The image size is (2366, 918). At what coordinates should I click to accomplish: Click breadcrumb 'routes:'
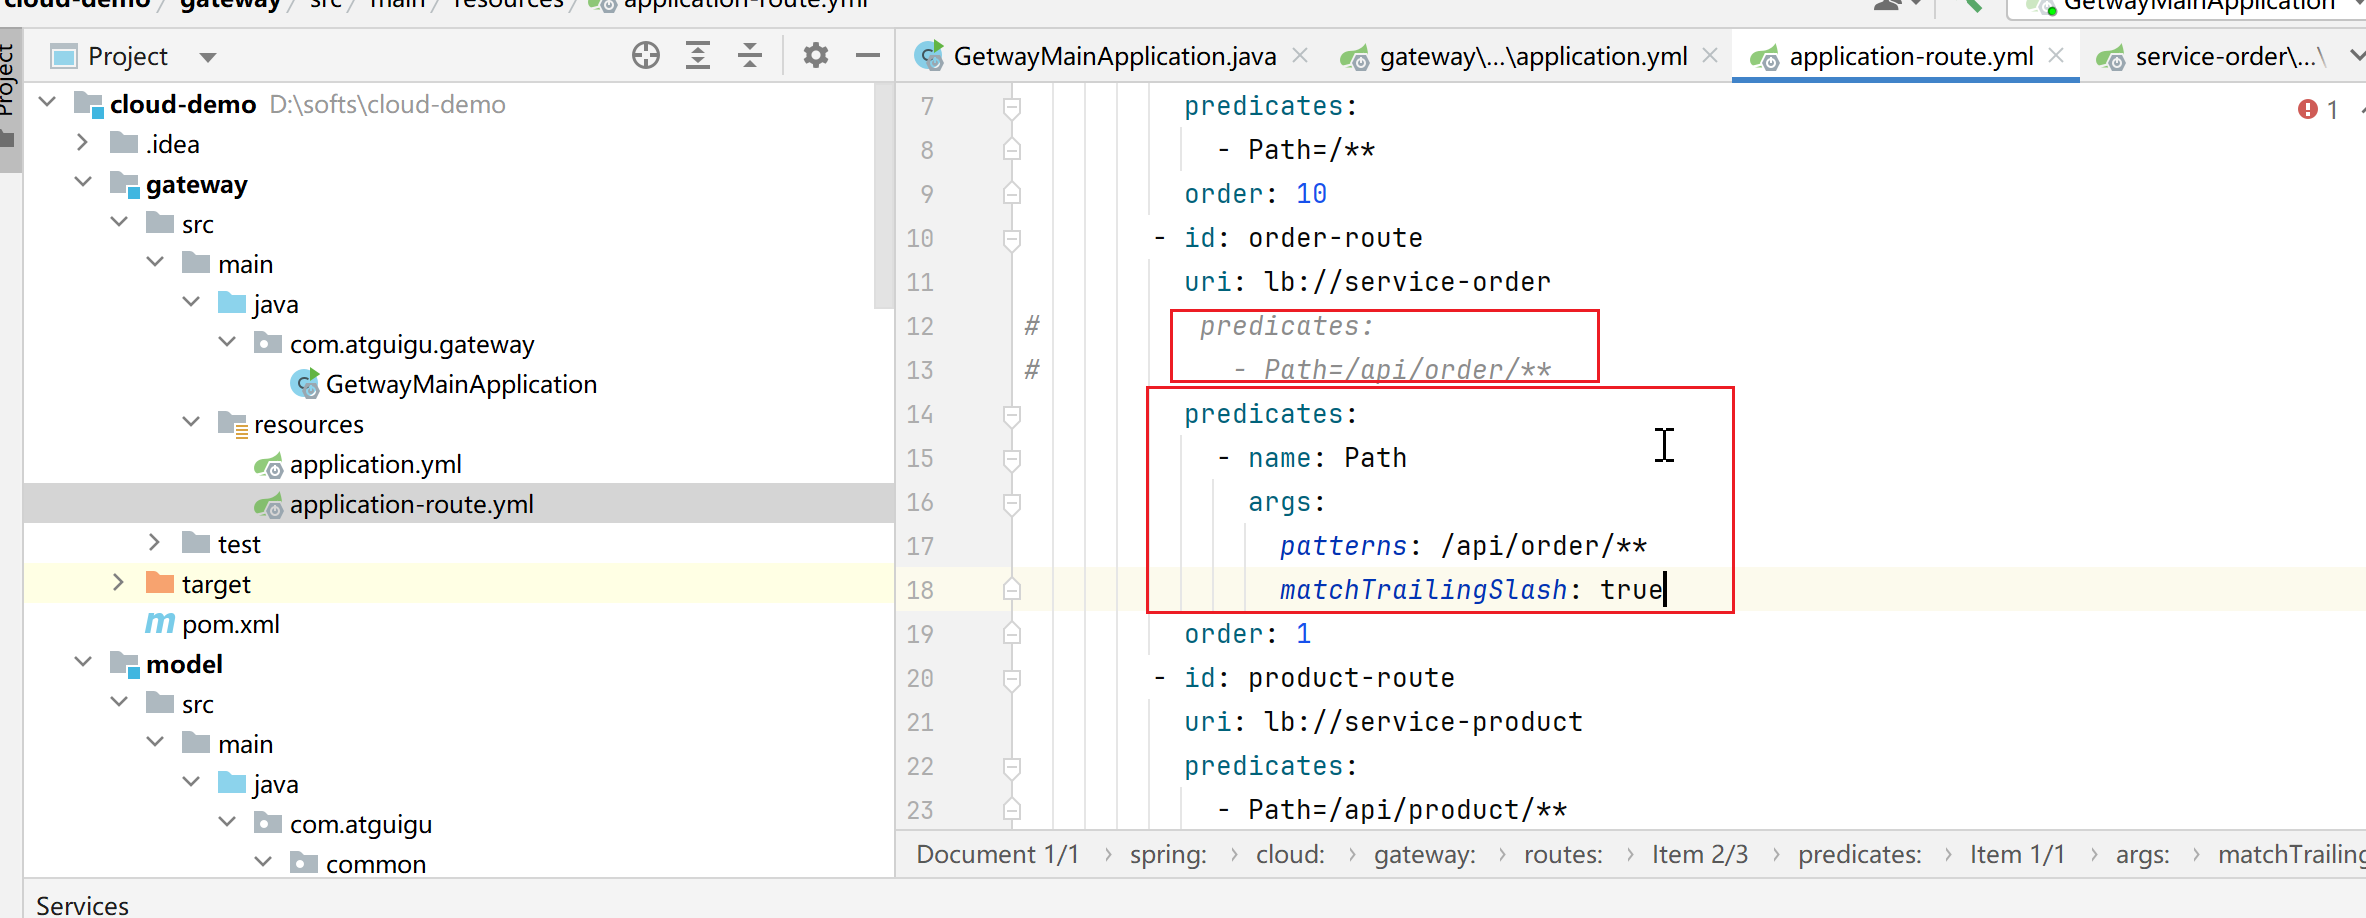click(x=1563, y=854)
